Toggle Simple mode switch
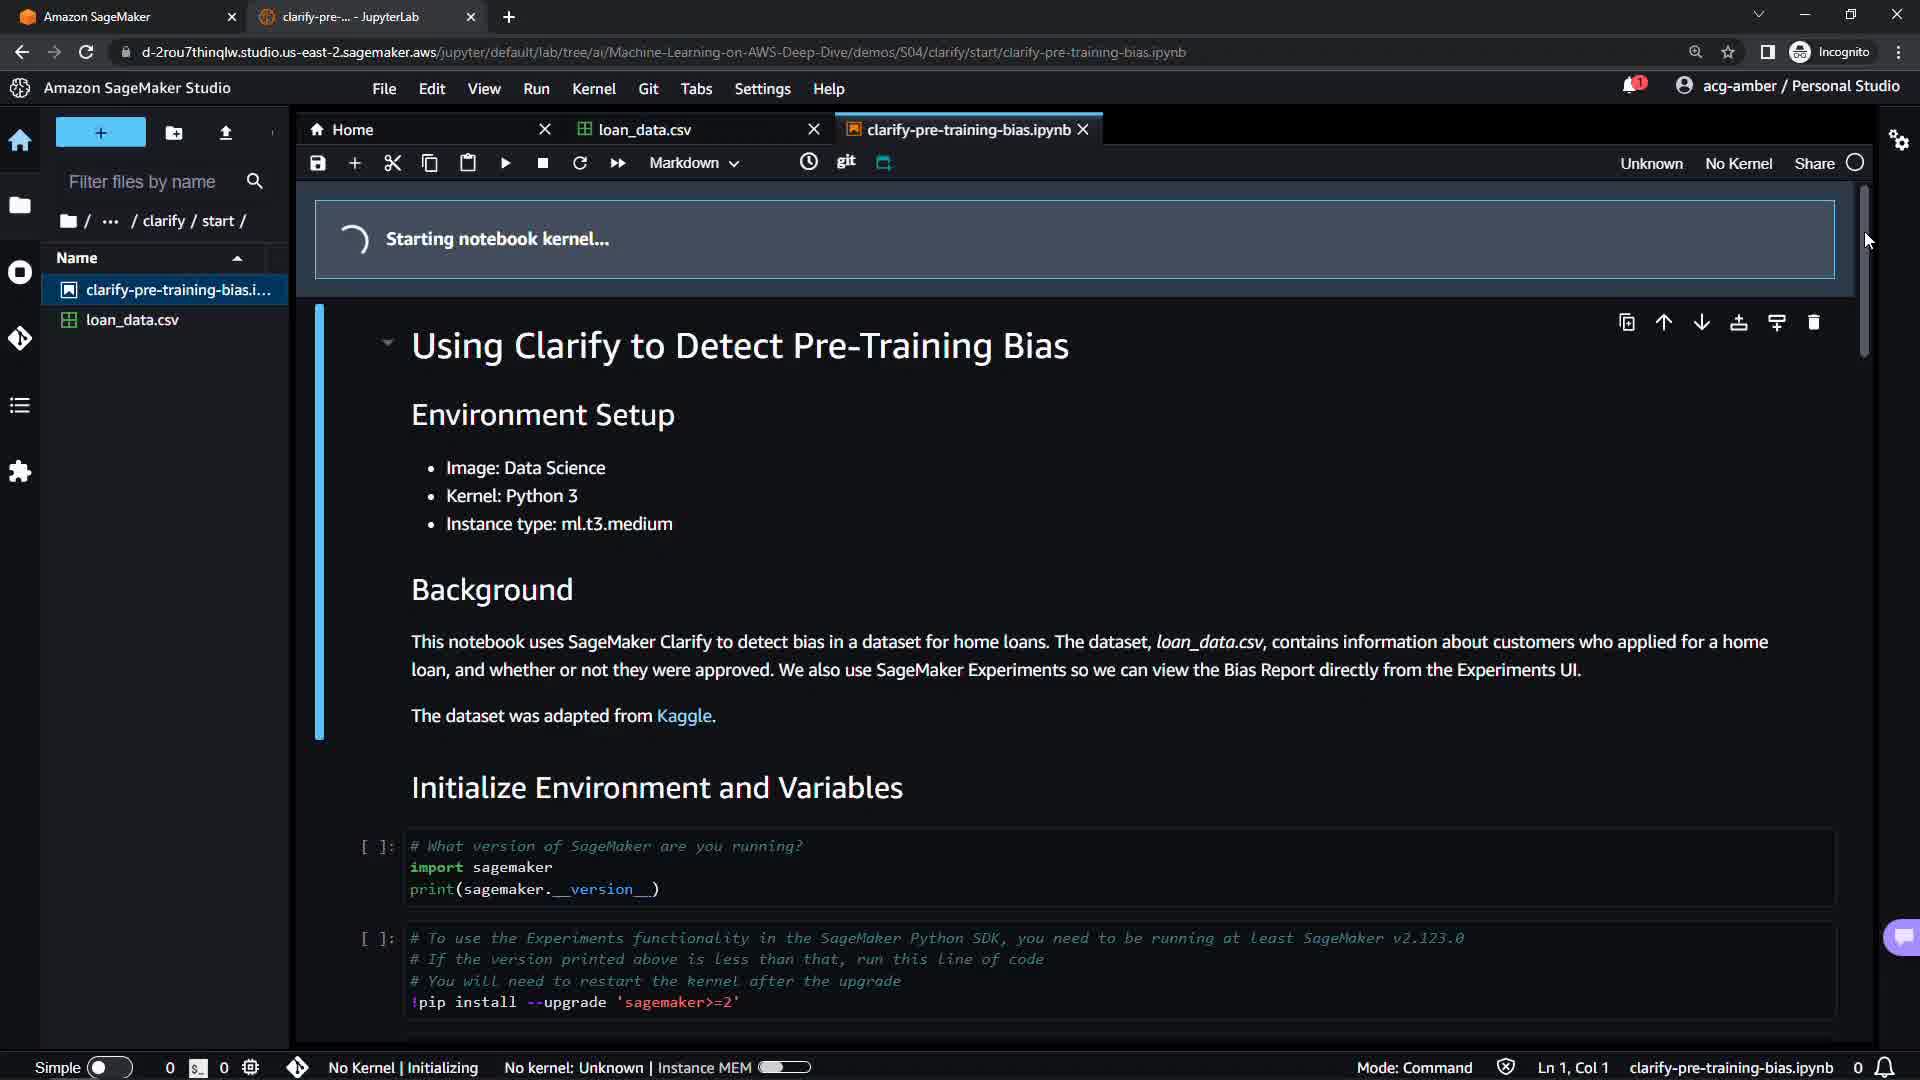 109,1067
